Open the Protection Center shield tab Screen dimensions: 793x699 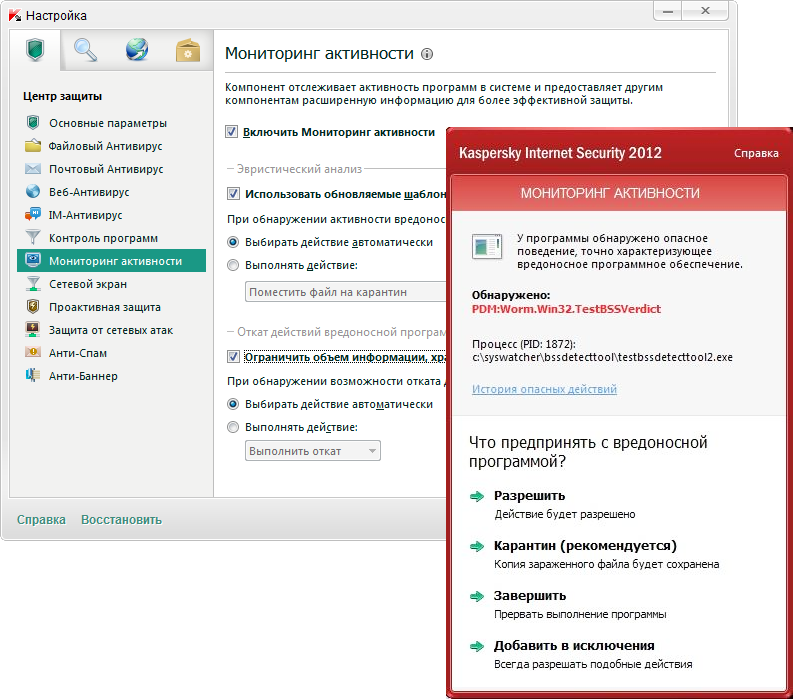tap(35, 50)
